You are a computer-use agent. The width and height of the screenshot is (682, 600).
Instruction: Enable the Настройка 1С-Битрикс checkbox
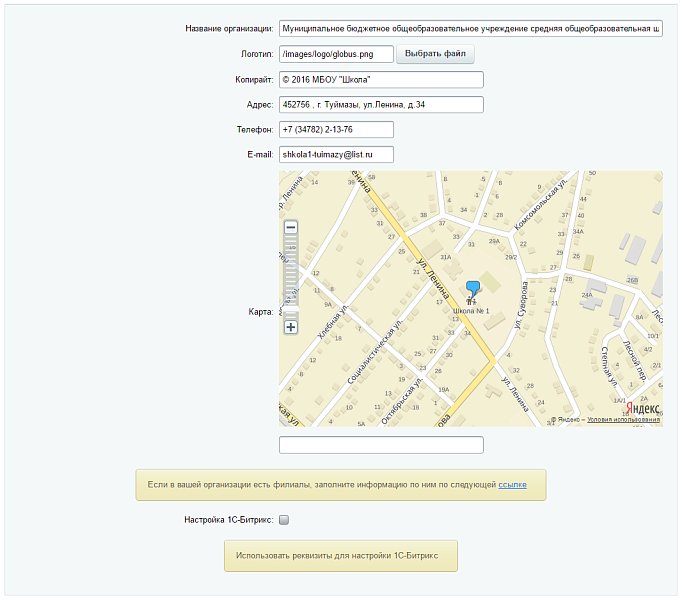point(284,520)
